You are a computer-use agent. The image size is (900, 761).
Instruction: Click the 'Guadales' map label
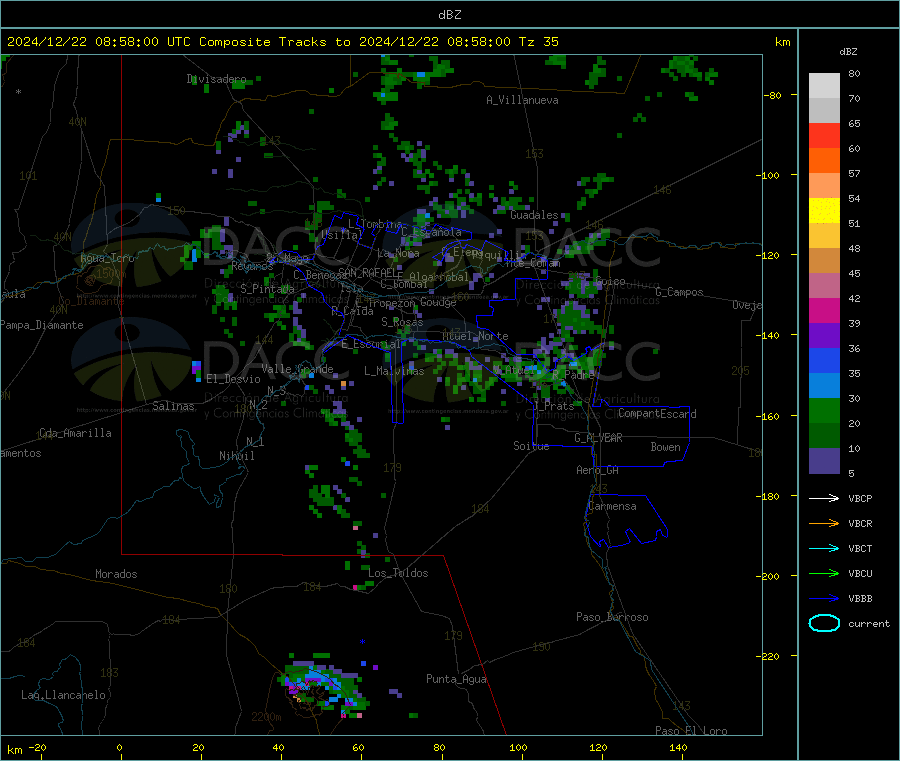point(534,215)
